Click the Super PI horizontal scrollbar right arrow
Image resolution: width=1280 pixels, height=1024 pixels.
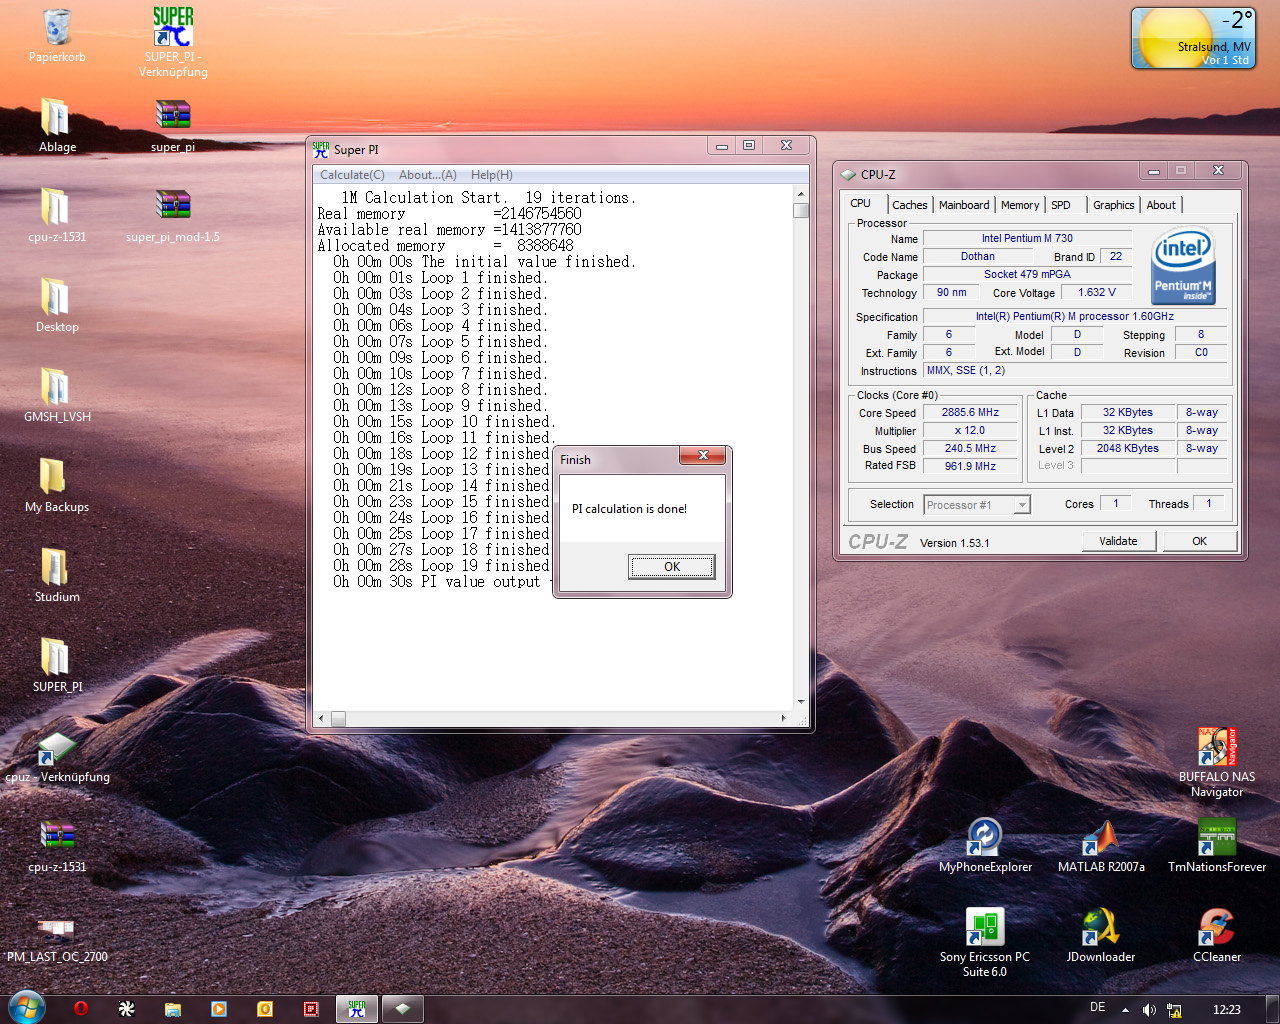pos(783,718)
